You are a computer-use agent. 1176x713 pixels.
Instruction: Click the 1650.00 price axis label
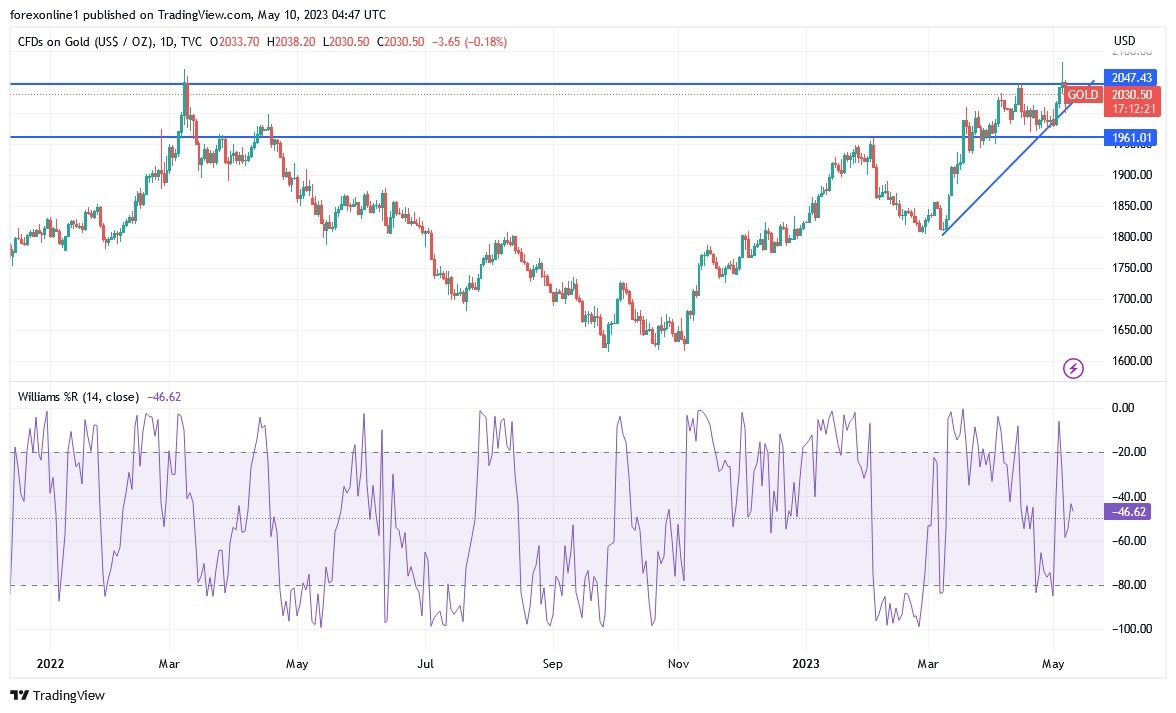[1132, 330]
